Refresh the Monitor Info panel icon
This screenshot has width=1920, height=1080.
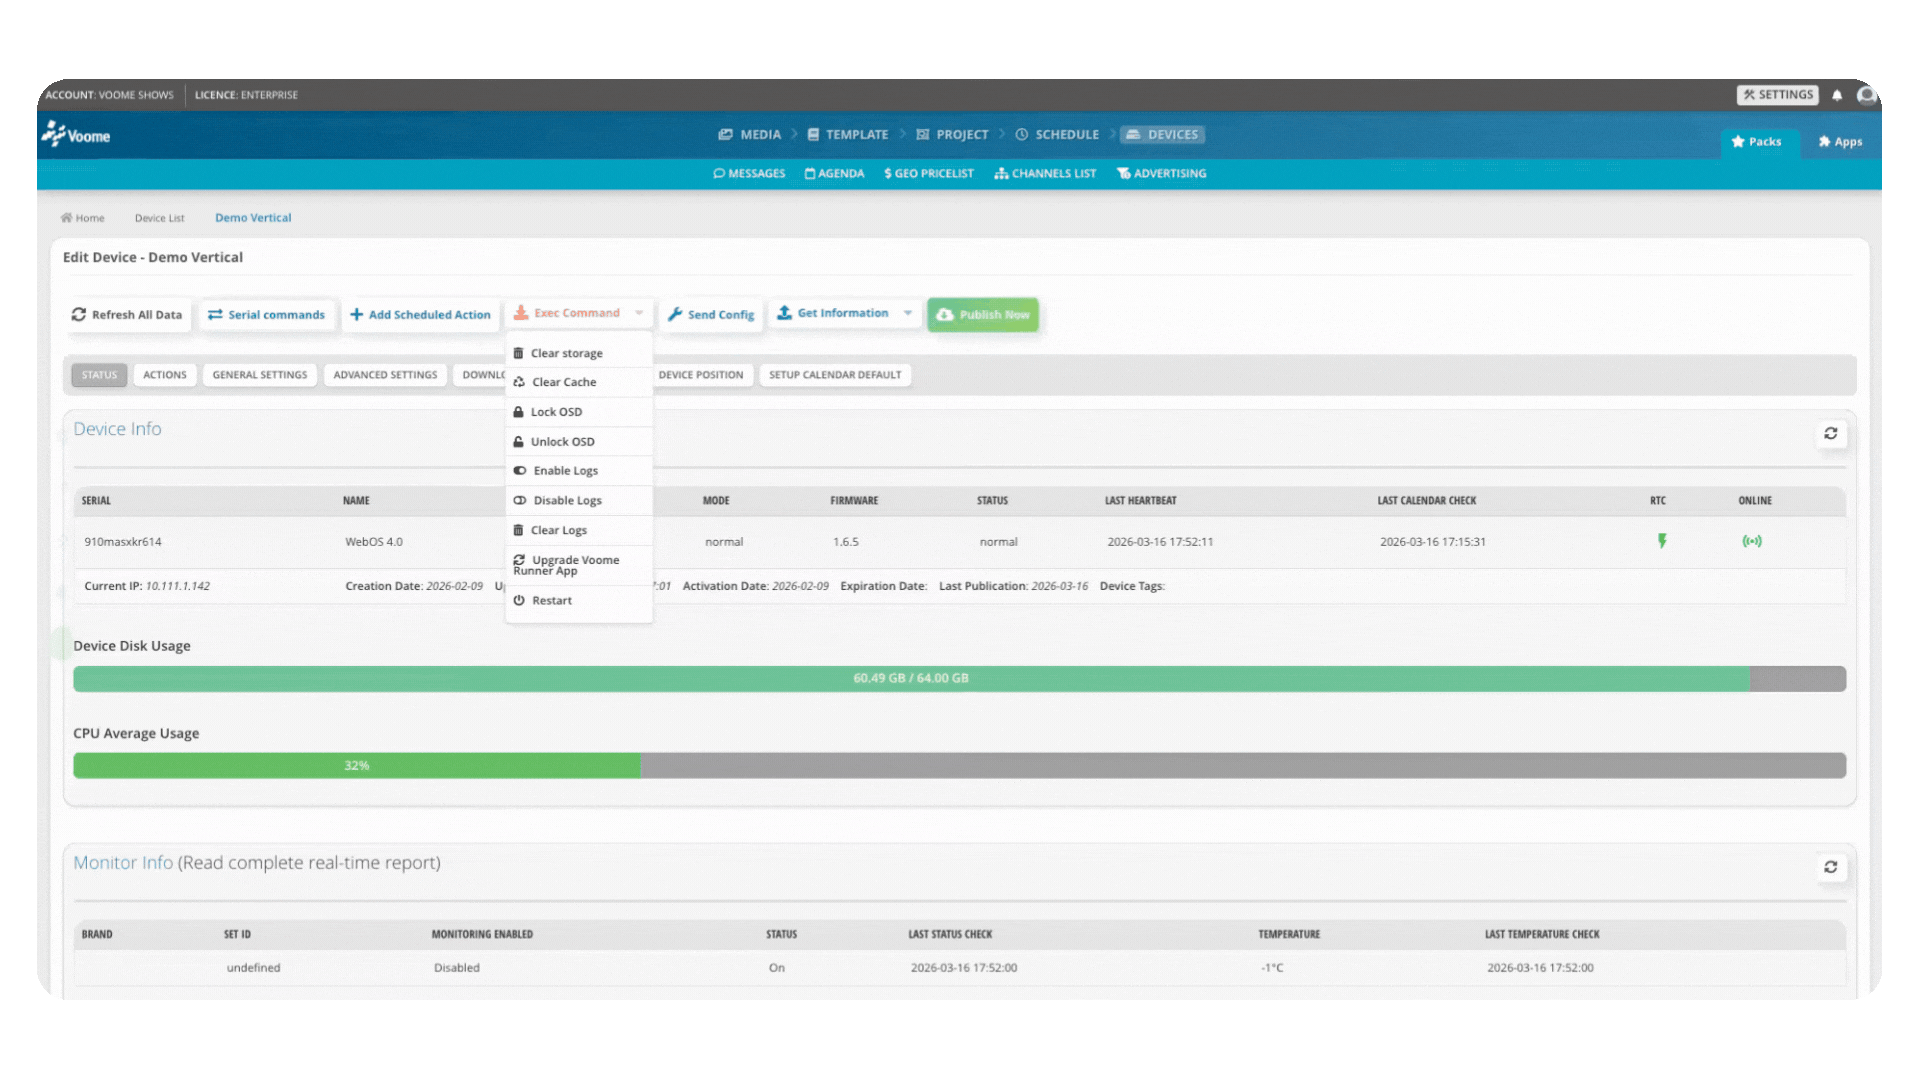tap(1830, 867)
